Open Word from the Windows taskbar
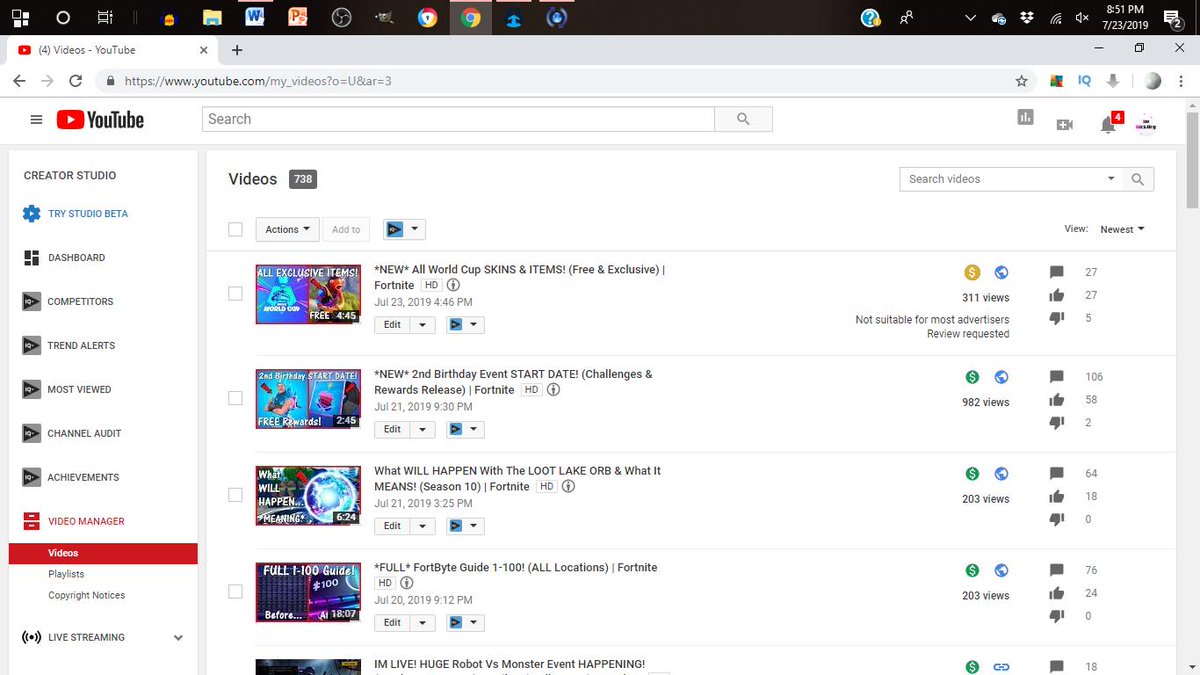Image resolution: width=1200 pixels, height=675 pixels. point(254,17)
